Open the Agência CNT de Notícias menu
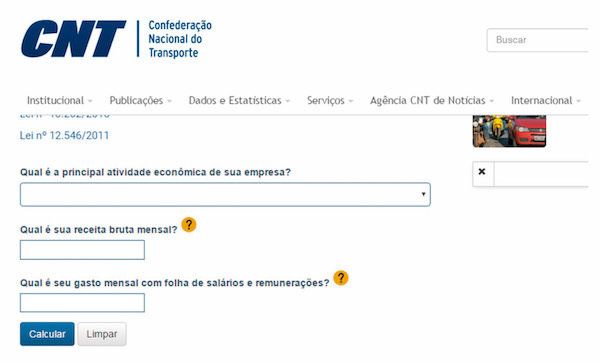Screen dimensions: 600x363 [x=432, y=101]
